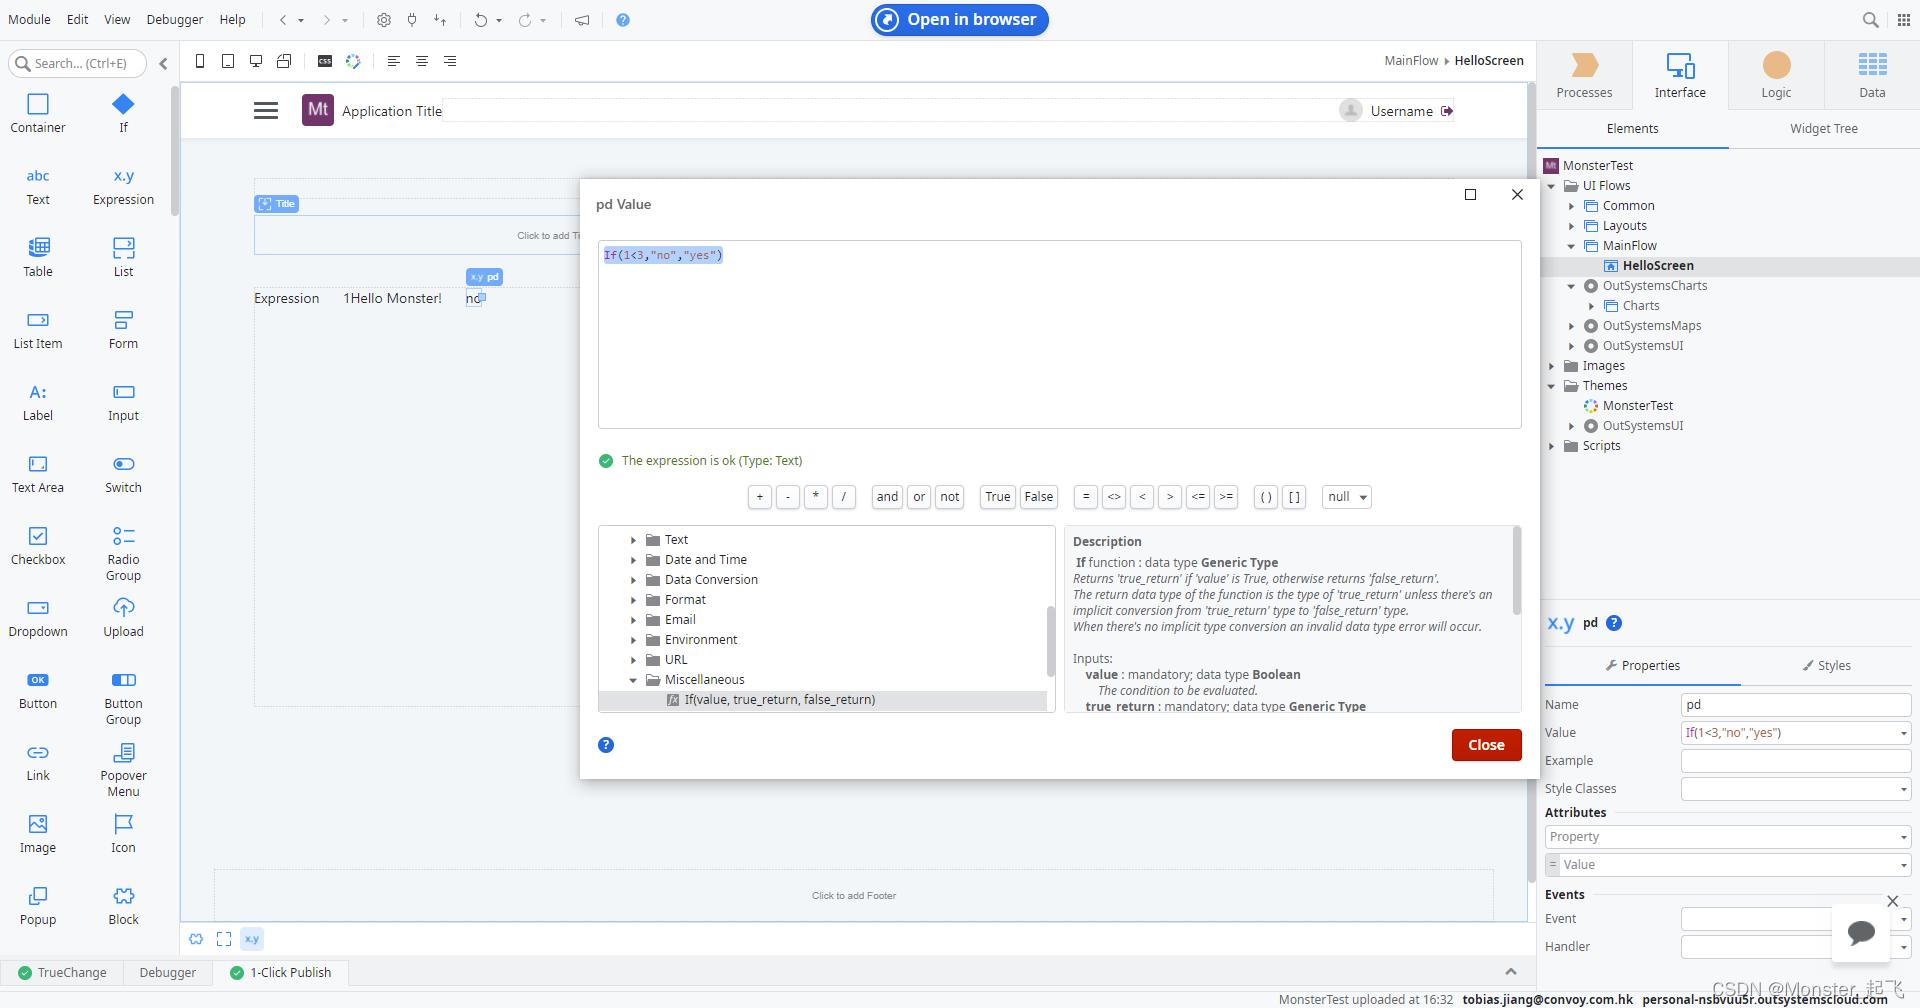Insert the True literal

click(997, 497)
